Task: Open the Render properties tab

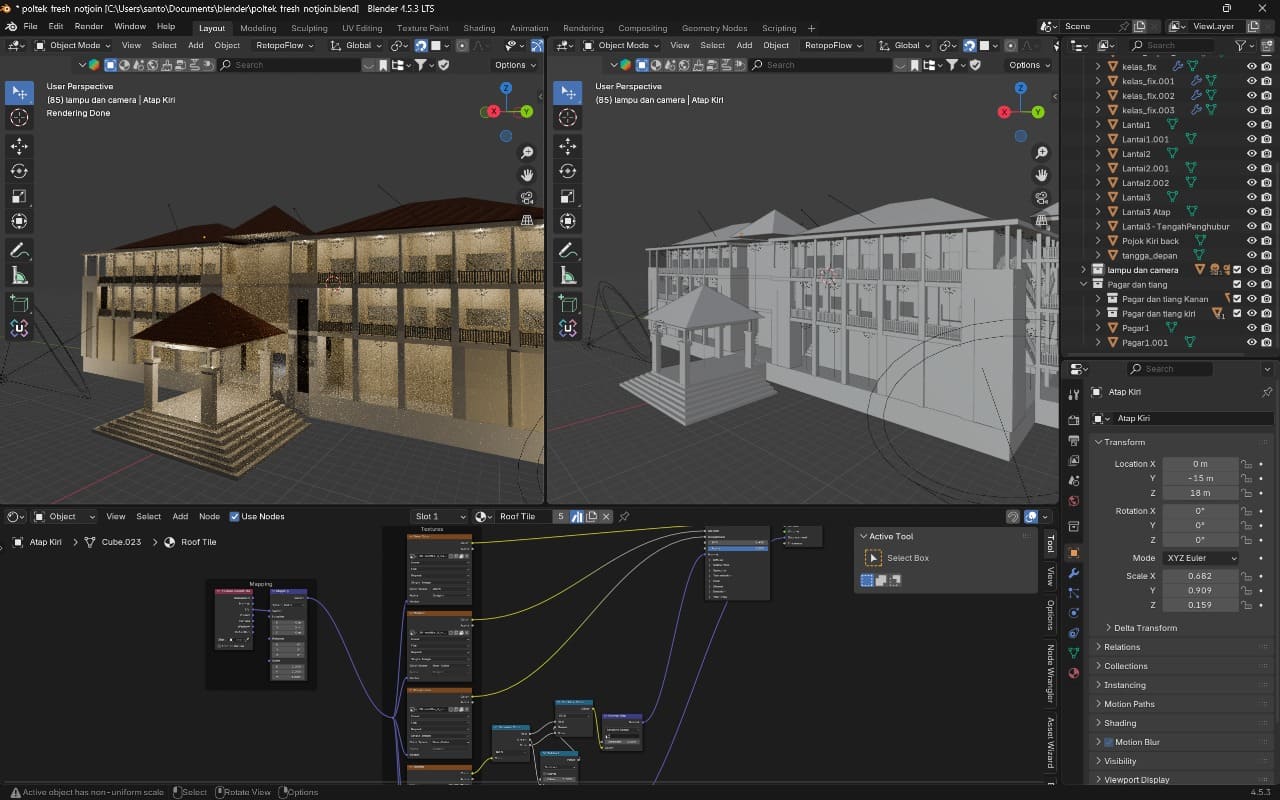Action: coord(1073,421)
